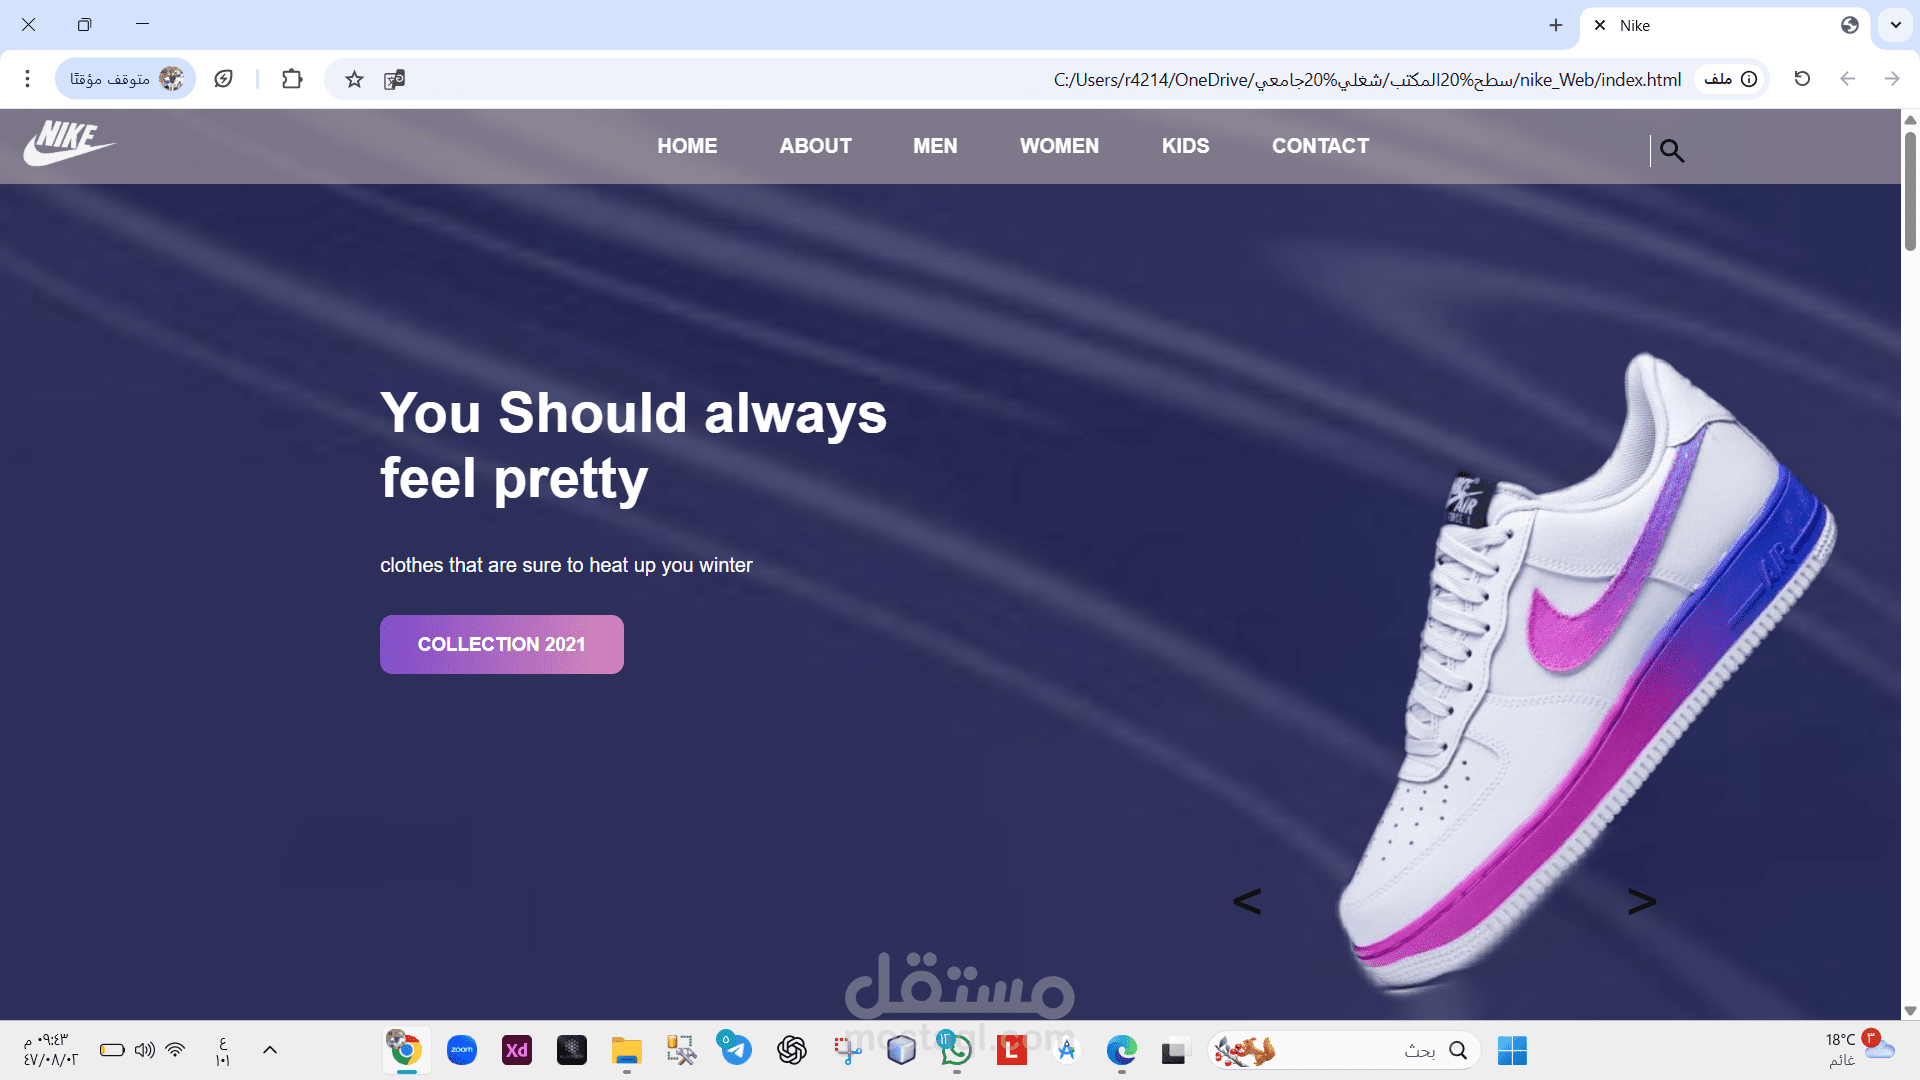Open Chrome from the taskbar
This screenshot has height=1080, width=1920.
(x=406, y=1050)
